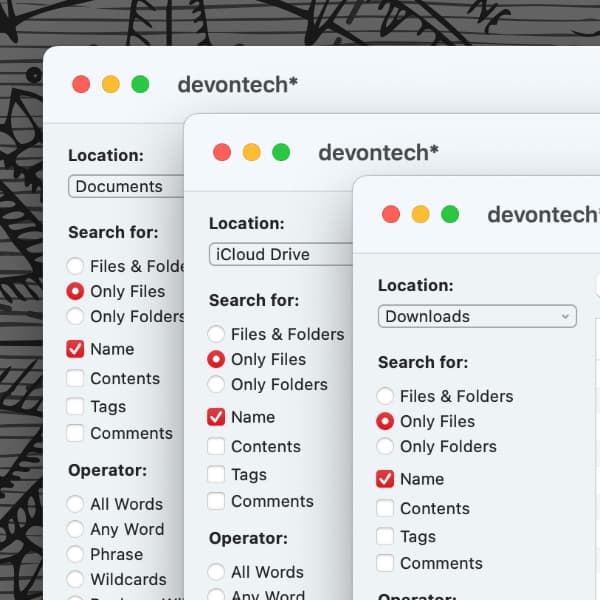Close the front Downloads window
Screen dimensions: 600x600
pyautogui.click(x=391, y=214)
